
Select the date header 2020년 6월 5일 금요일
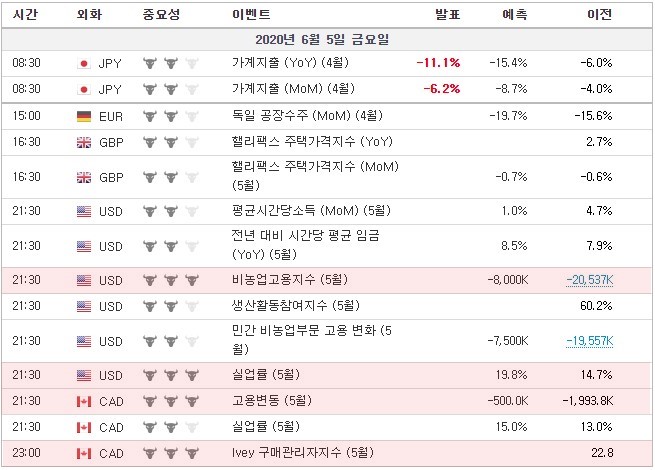[x=322, y=40]
